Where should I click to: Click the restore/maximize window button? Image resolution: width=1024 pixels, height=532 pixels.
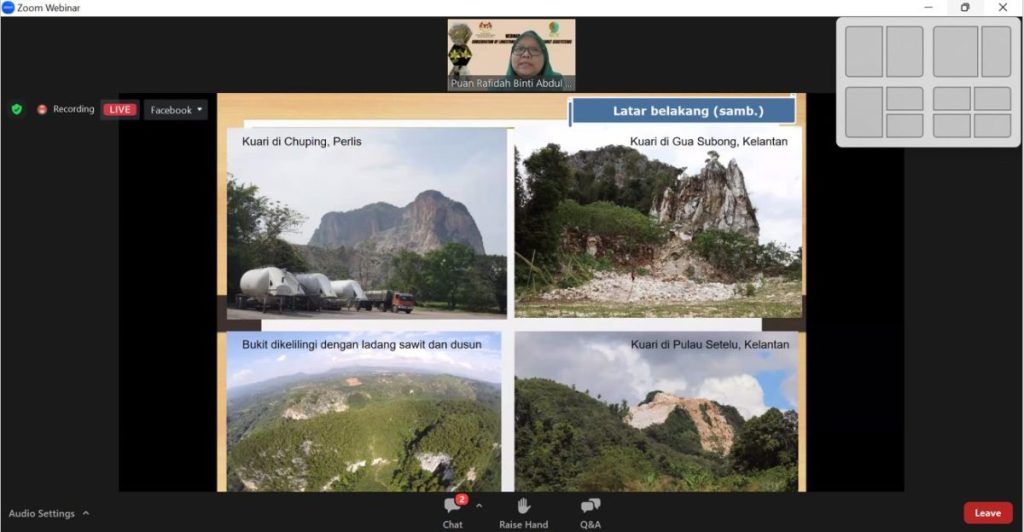pos(965,8)
